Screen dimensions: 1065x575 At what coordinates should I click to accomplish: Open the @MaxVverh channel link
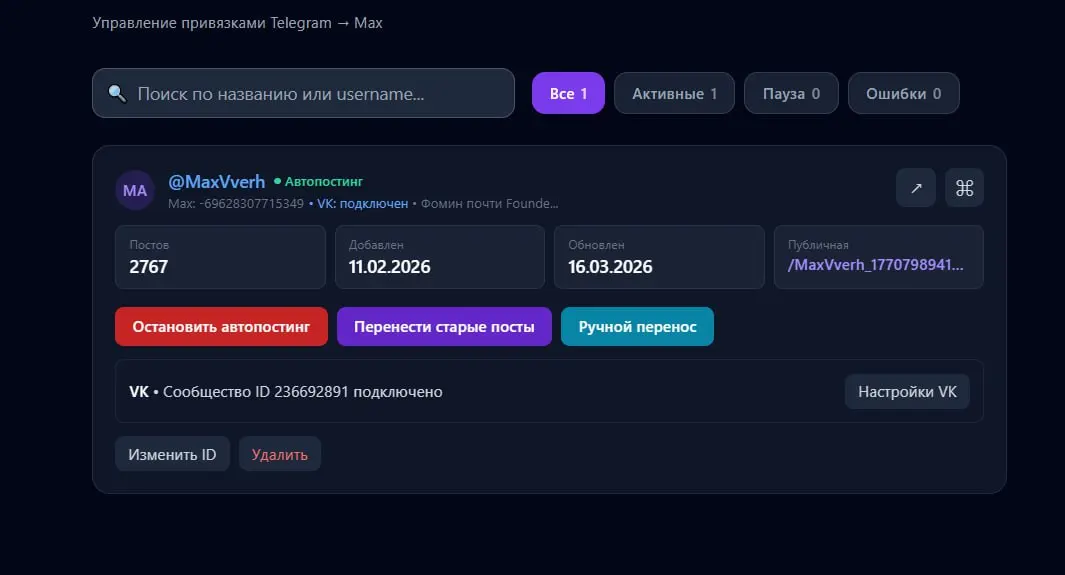pyautogui.click(x=217, y=182)
